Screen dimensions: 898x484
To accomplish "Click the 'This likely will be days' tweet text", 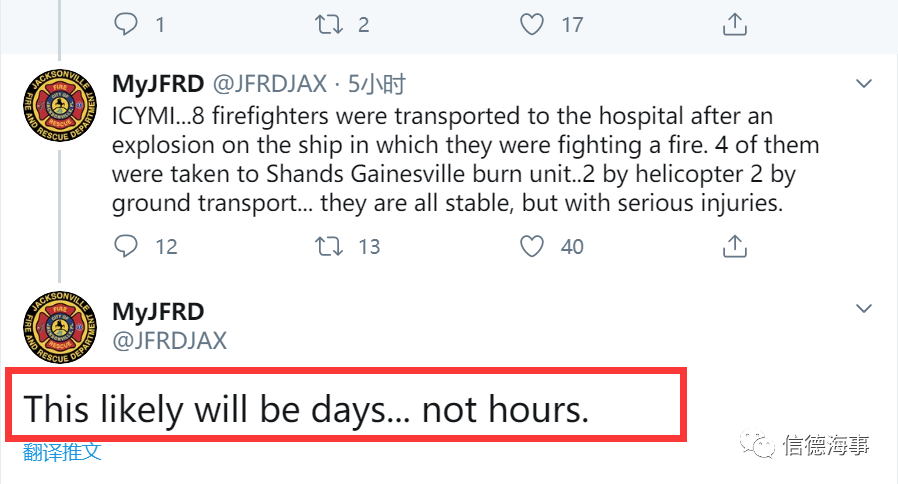I will click(306, 410).
